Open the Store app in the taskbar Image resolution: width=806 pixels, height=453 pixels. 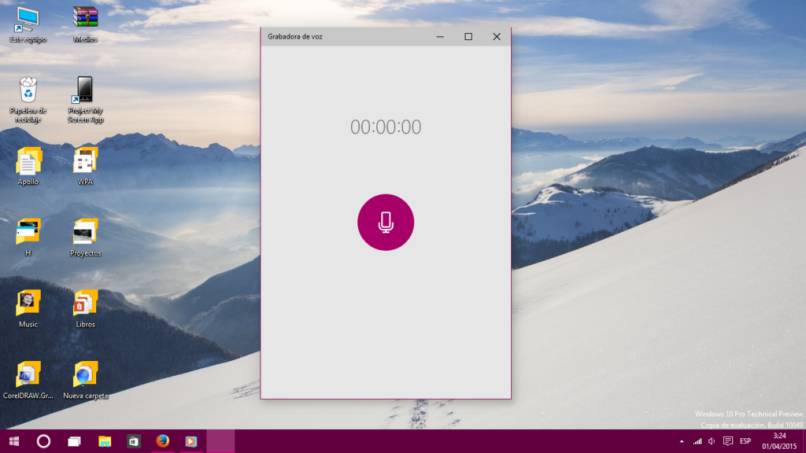coord(133,441)
